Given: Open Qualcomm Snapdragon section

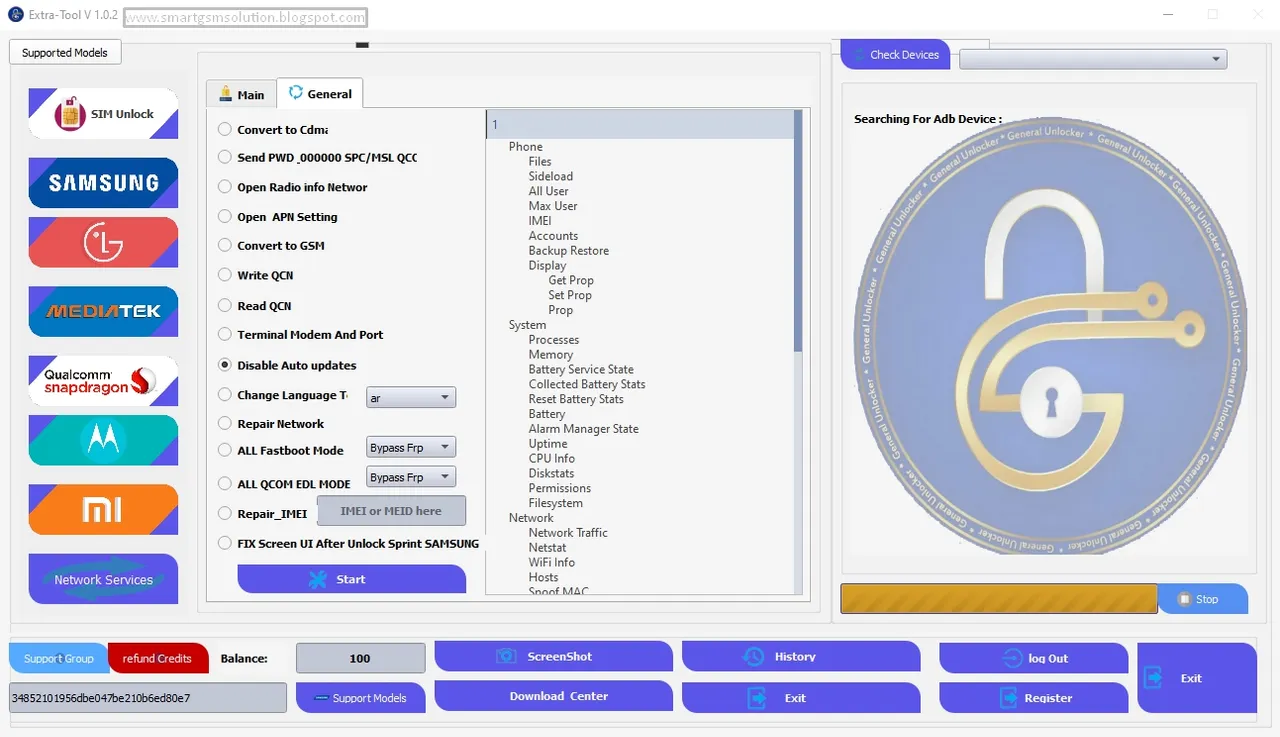Looking at the screenshot, I should (x=103, y=381).
